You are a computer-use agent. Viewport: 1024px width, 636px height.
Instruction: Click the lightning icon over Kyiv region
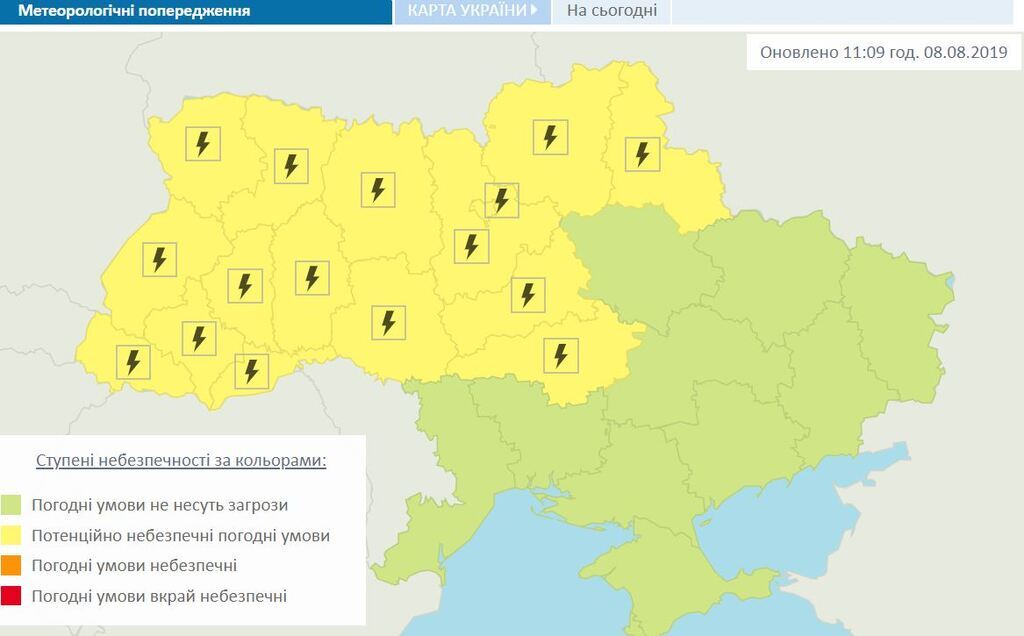click(x=500, y=200)
